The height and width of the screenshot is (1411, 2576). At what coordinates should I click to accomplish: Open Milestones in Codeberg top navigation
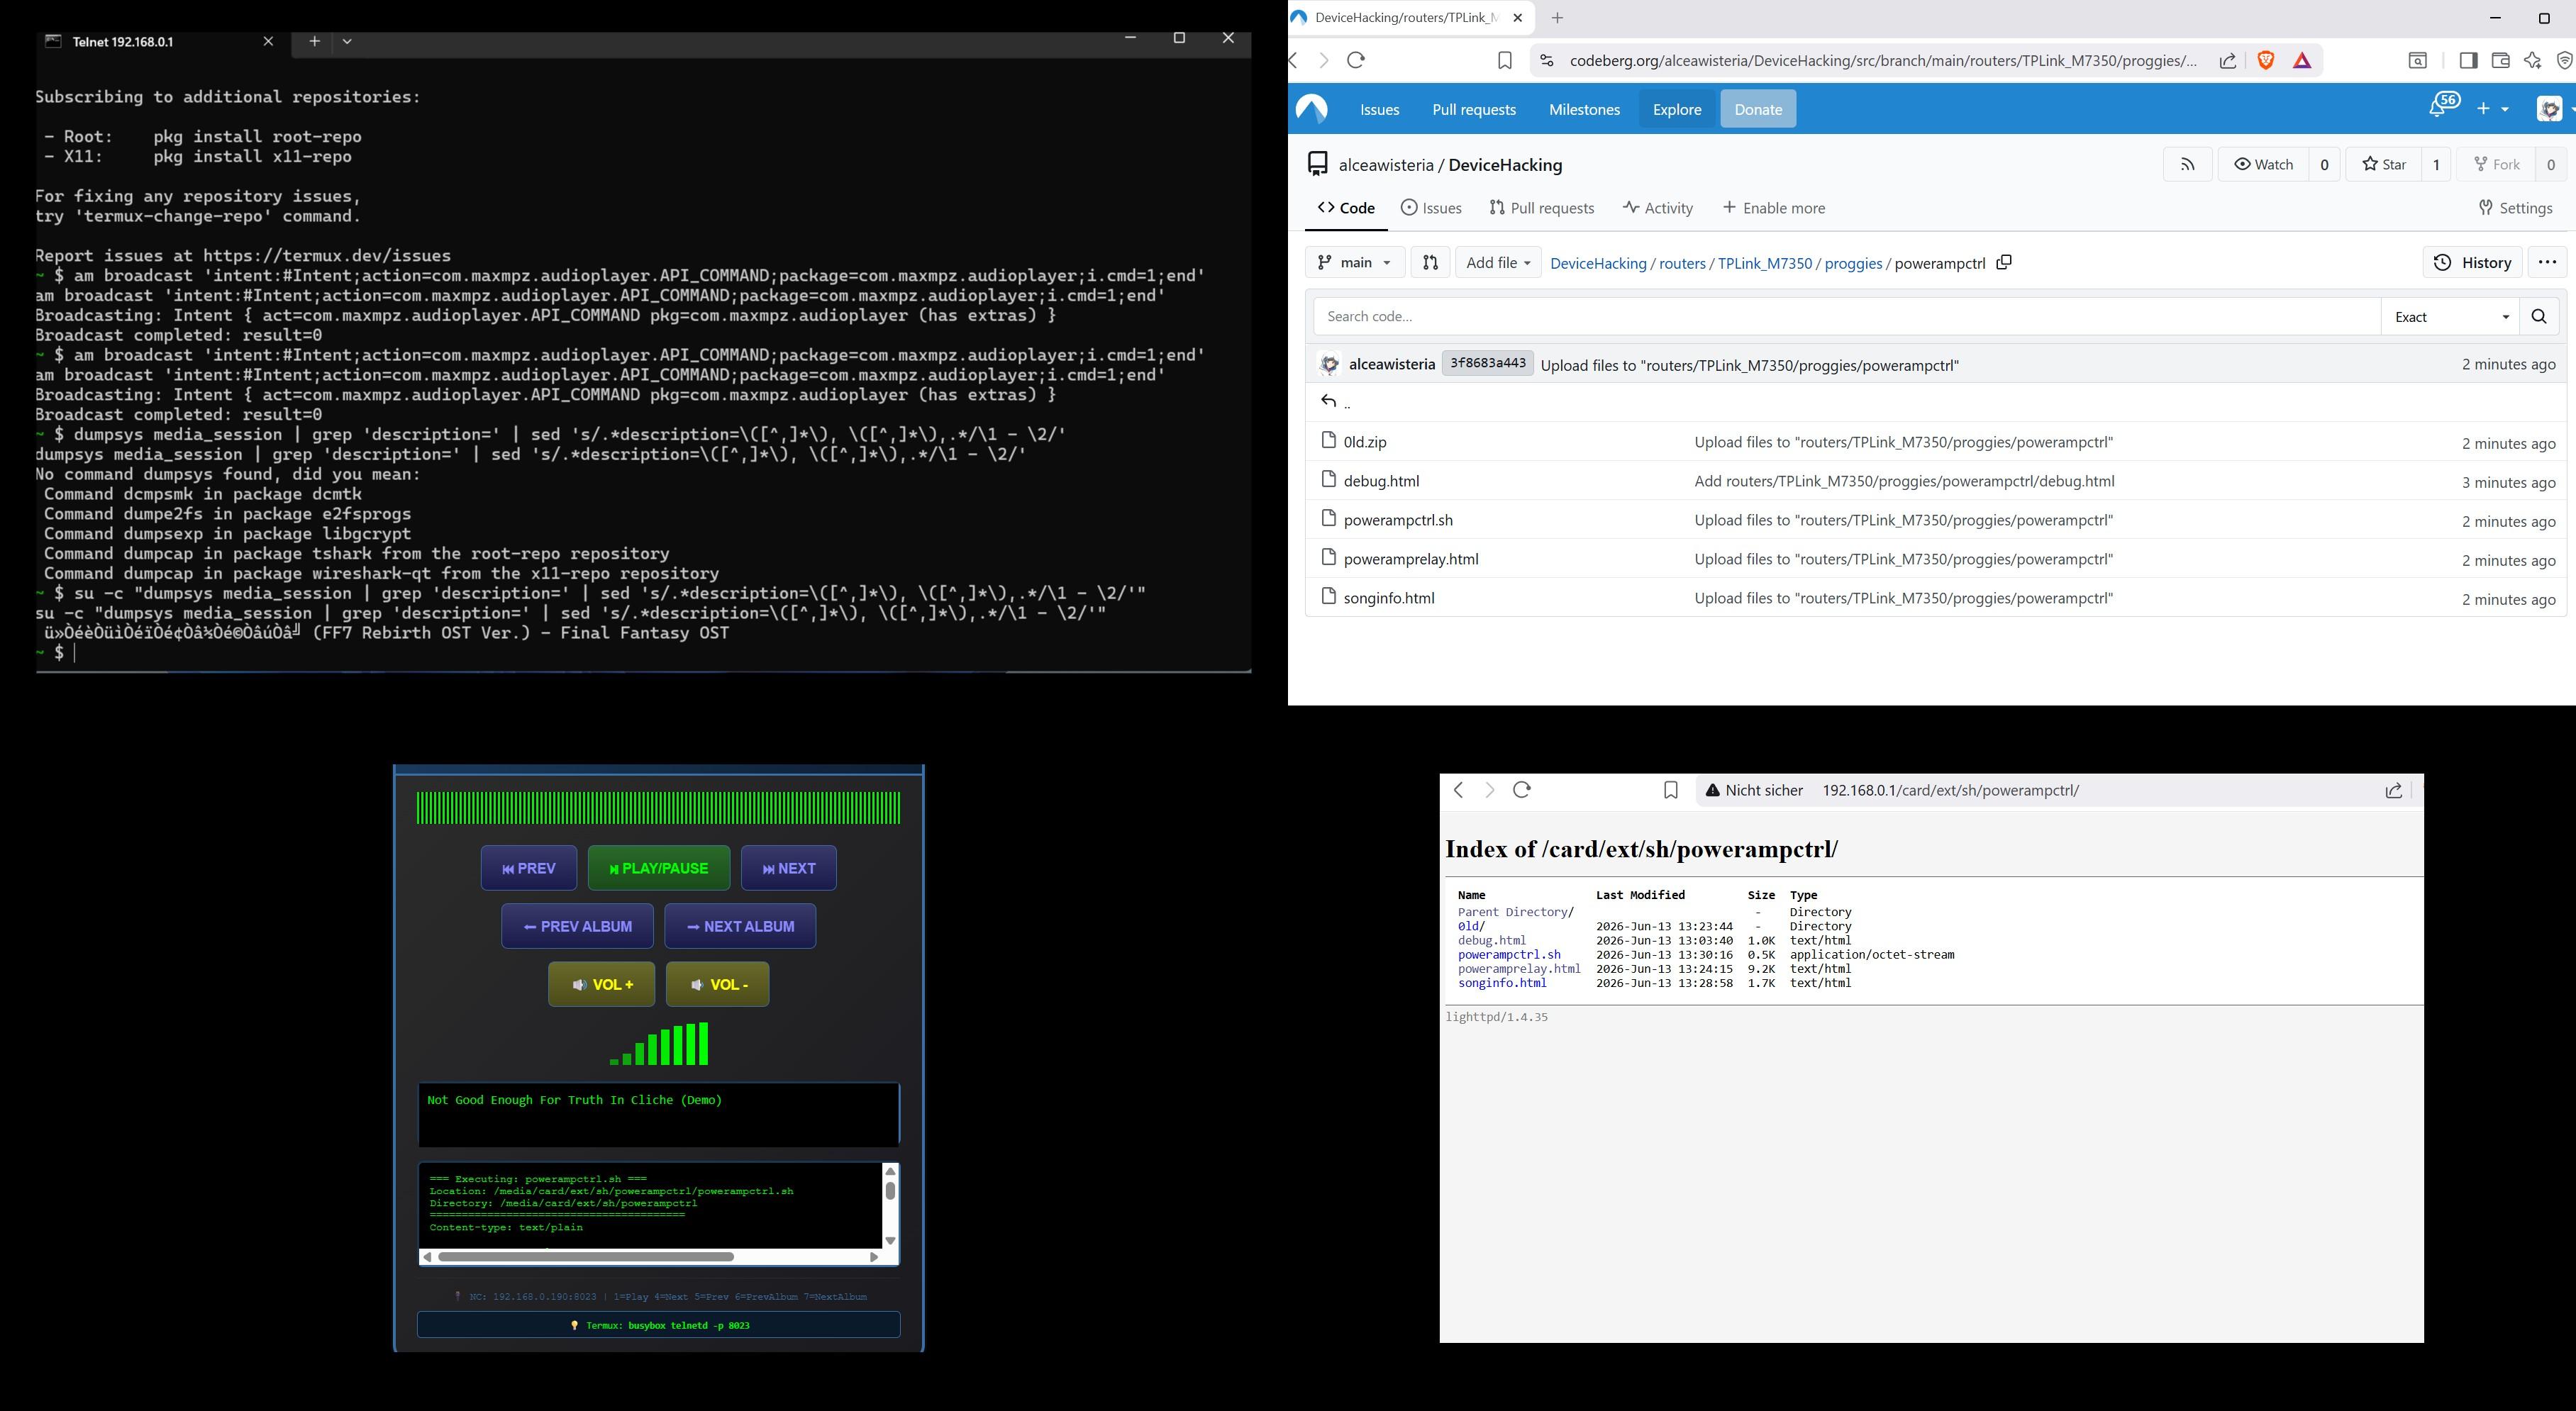(x=1584, y=110)
